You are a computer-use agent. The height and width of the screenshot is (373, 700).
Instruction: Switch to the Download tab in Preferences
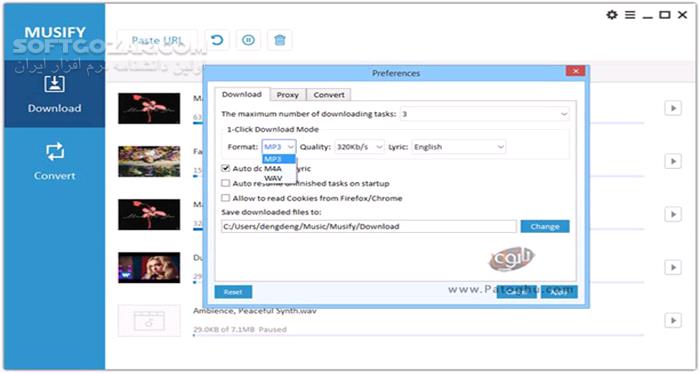[x=242, y=95]
